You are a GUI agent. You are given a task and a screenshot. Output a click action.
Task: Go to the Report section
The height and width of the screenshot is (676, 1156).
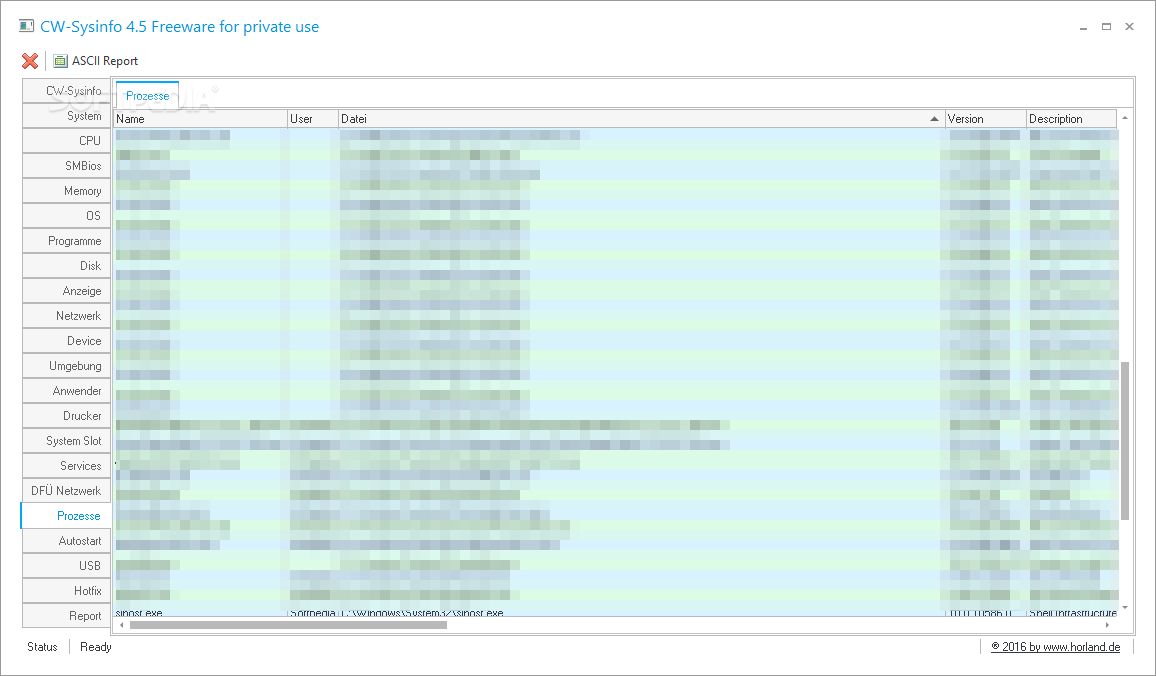[x=66, y=616]
